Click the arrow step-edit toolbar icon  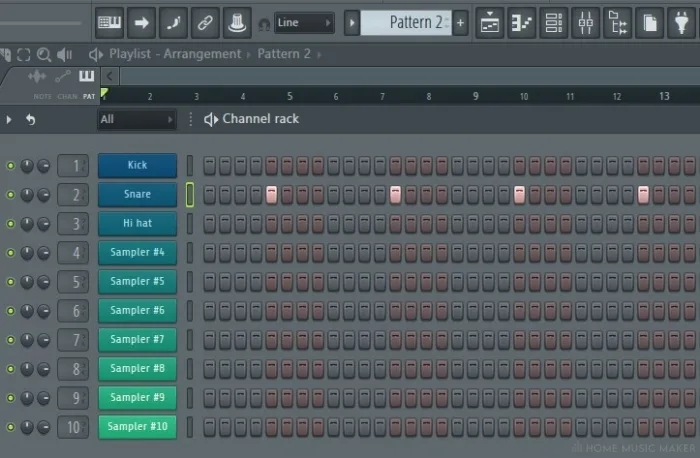tap(142, 22)
